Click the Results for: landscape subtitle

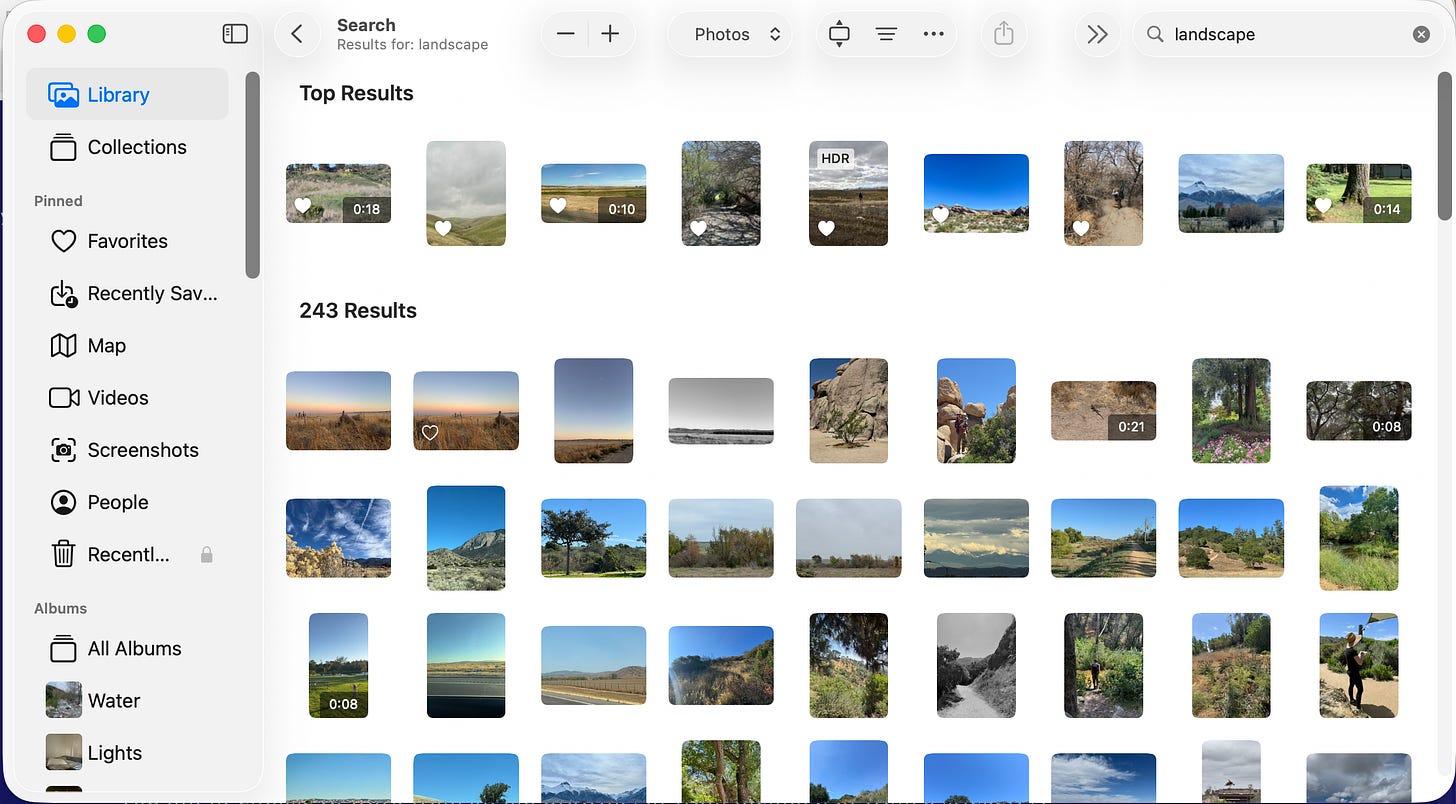pyautogui.click(x=412, y=45)
